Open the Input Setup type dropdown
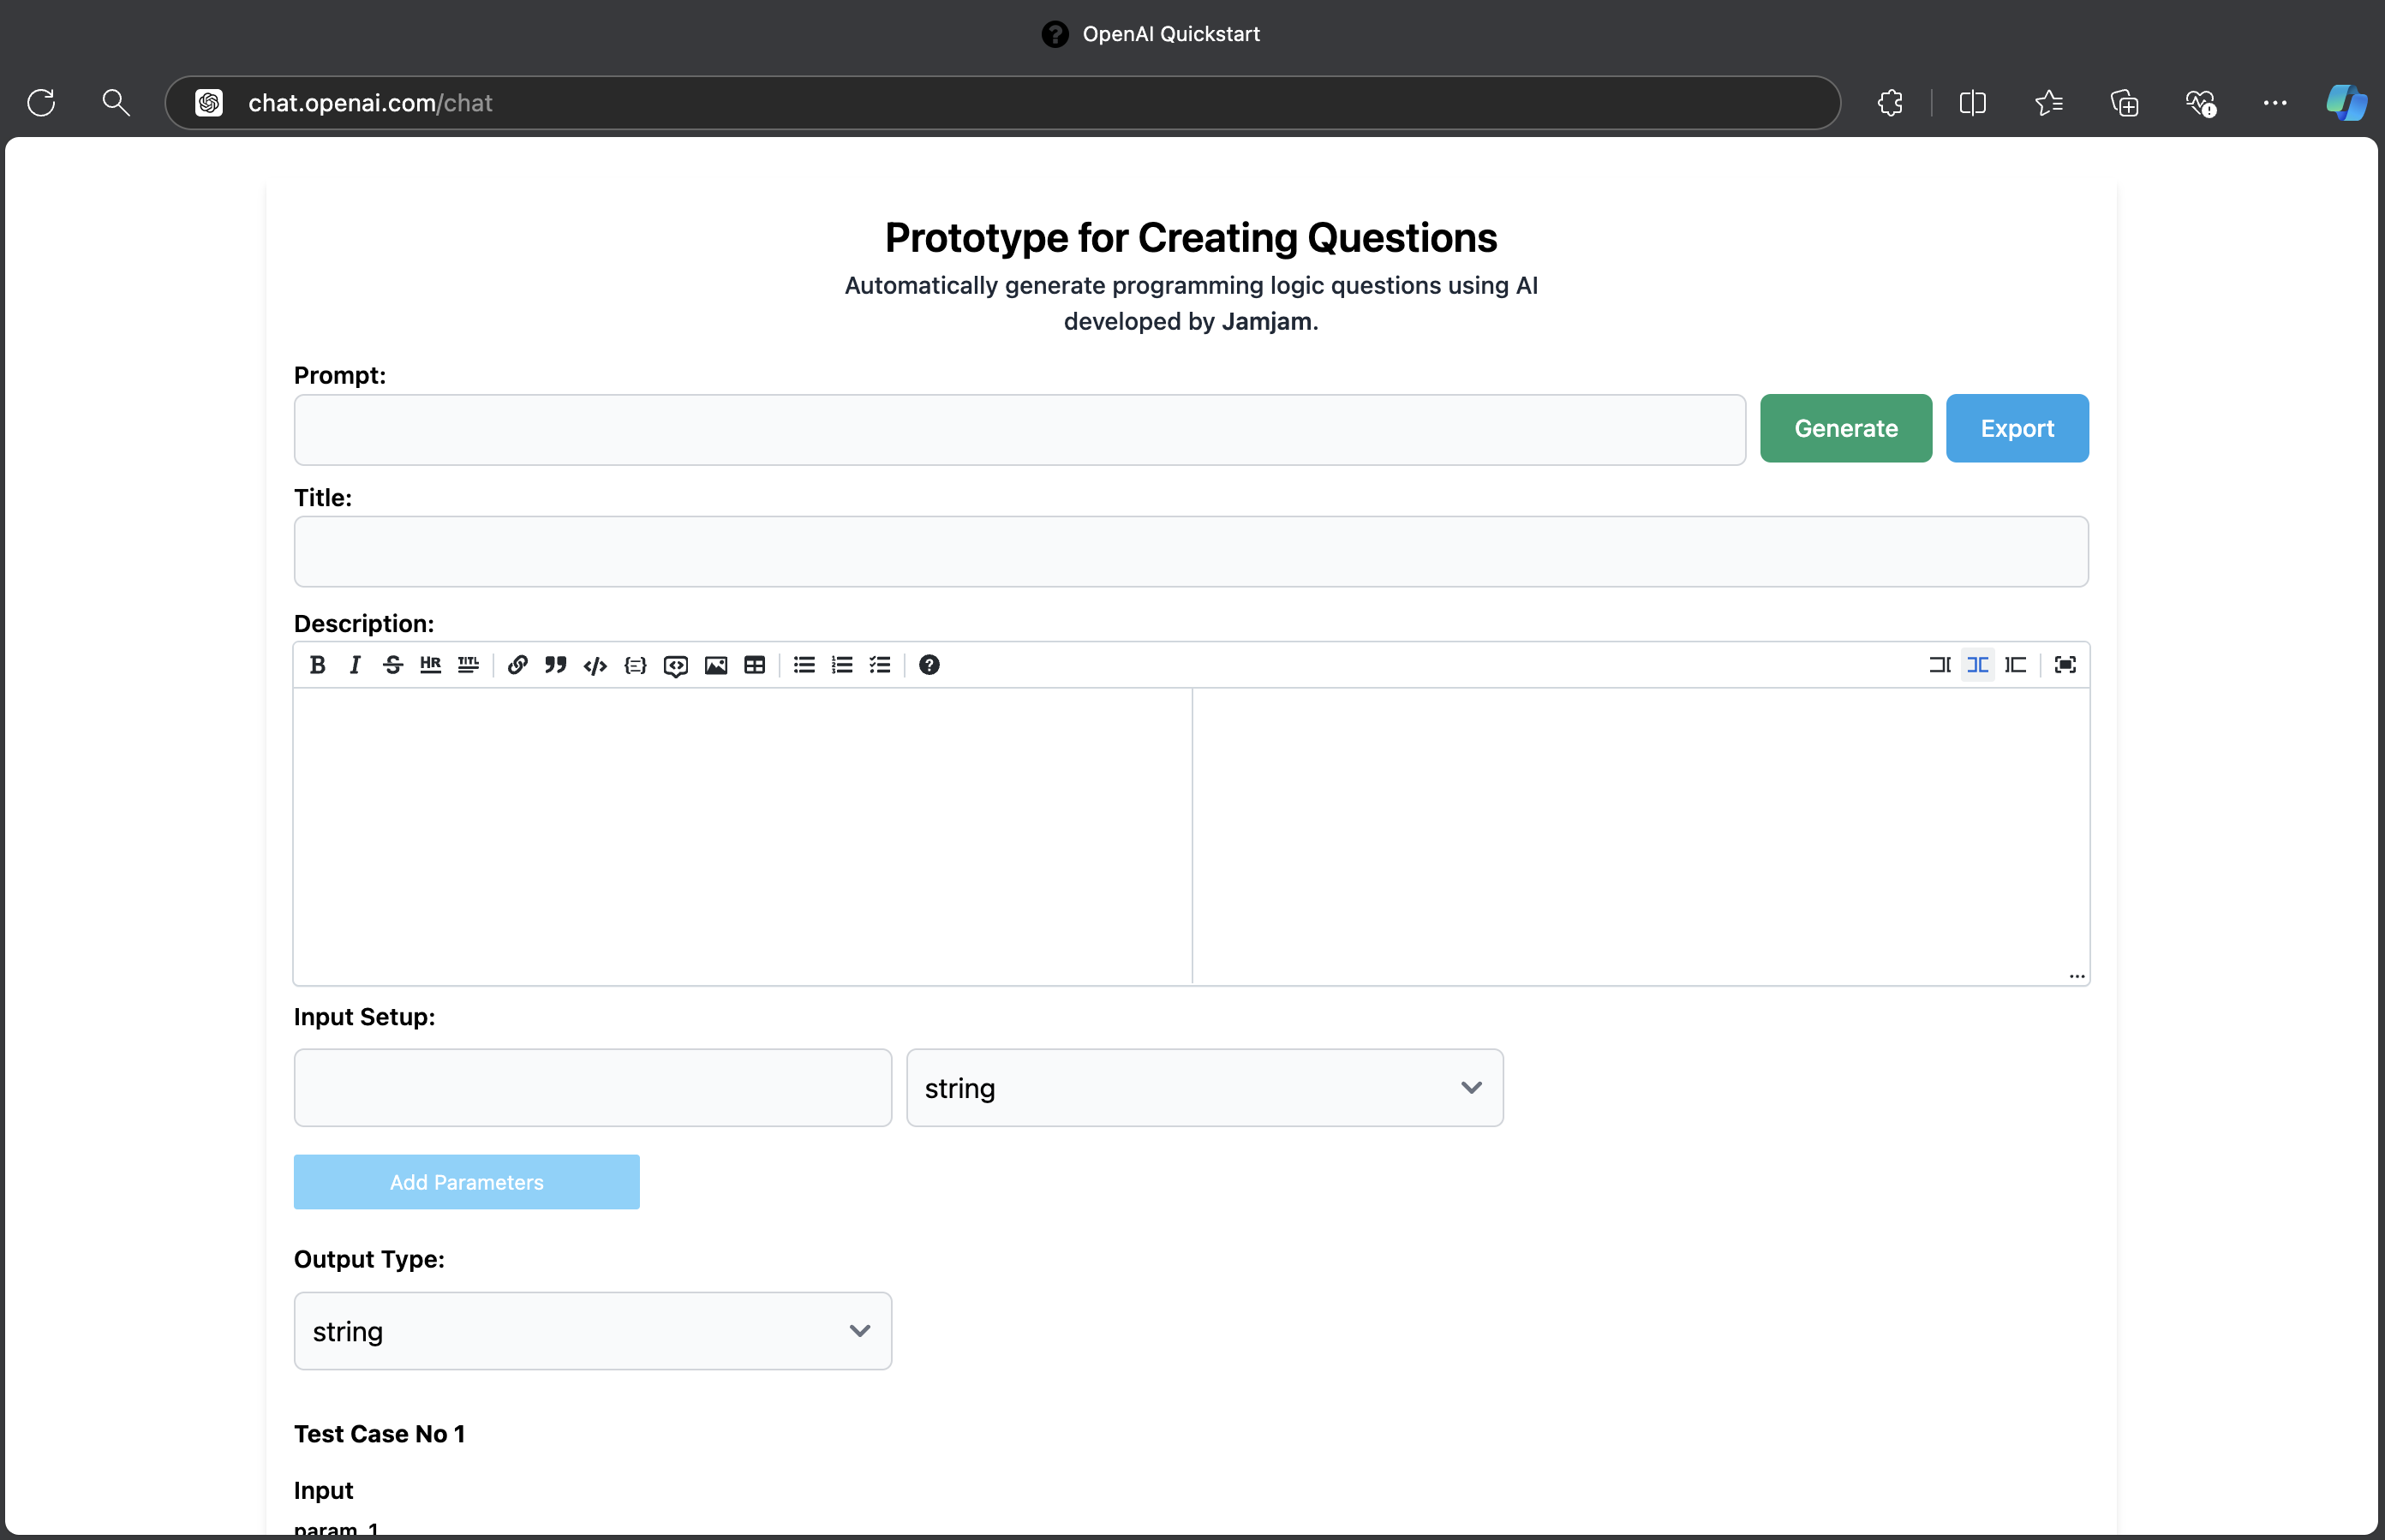The width and height of the screenshot is (2385, 1540). 1204,1088
